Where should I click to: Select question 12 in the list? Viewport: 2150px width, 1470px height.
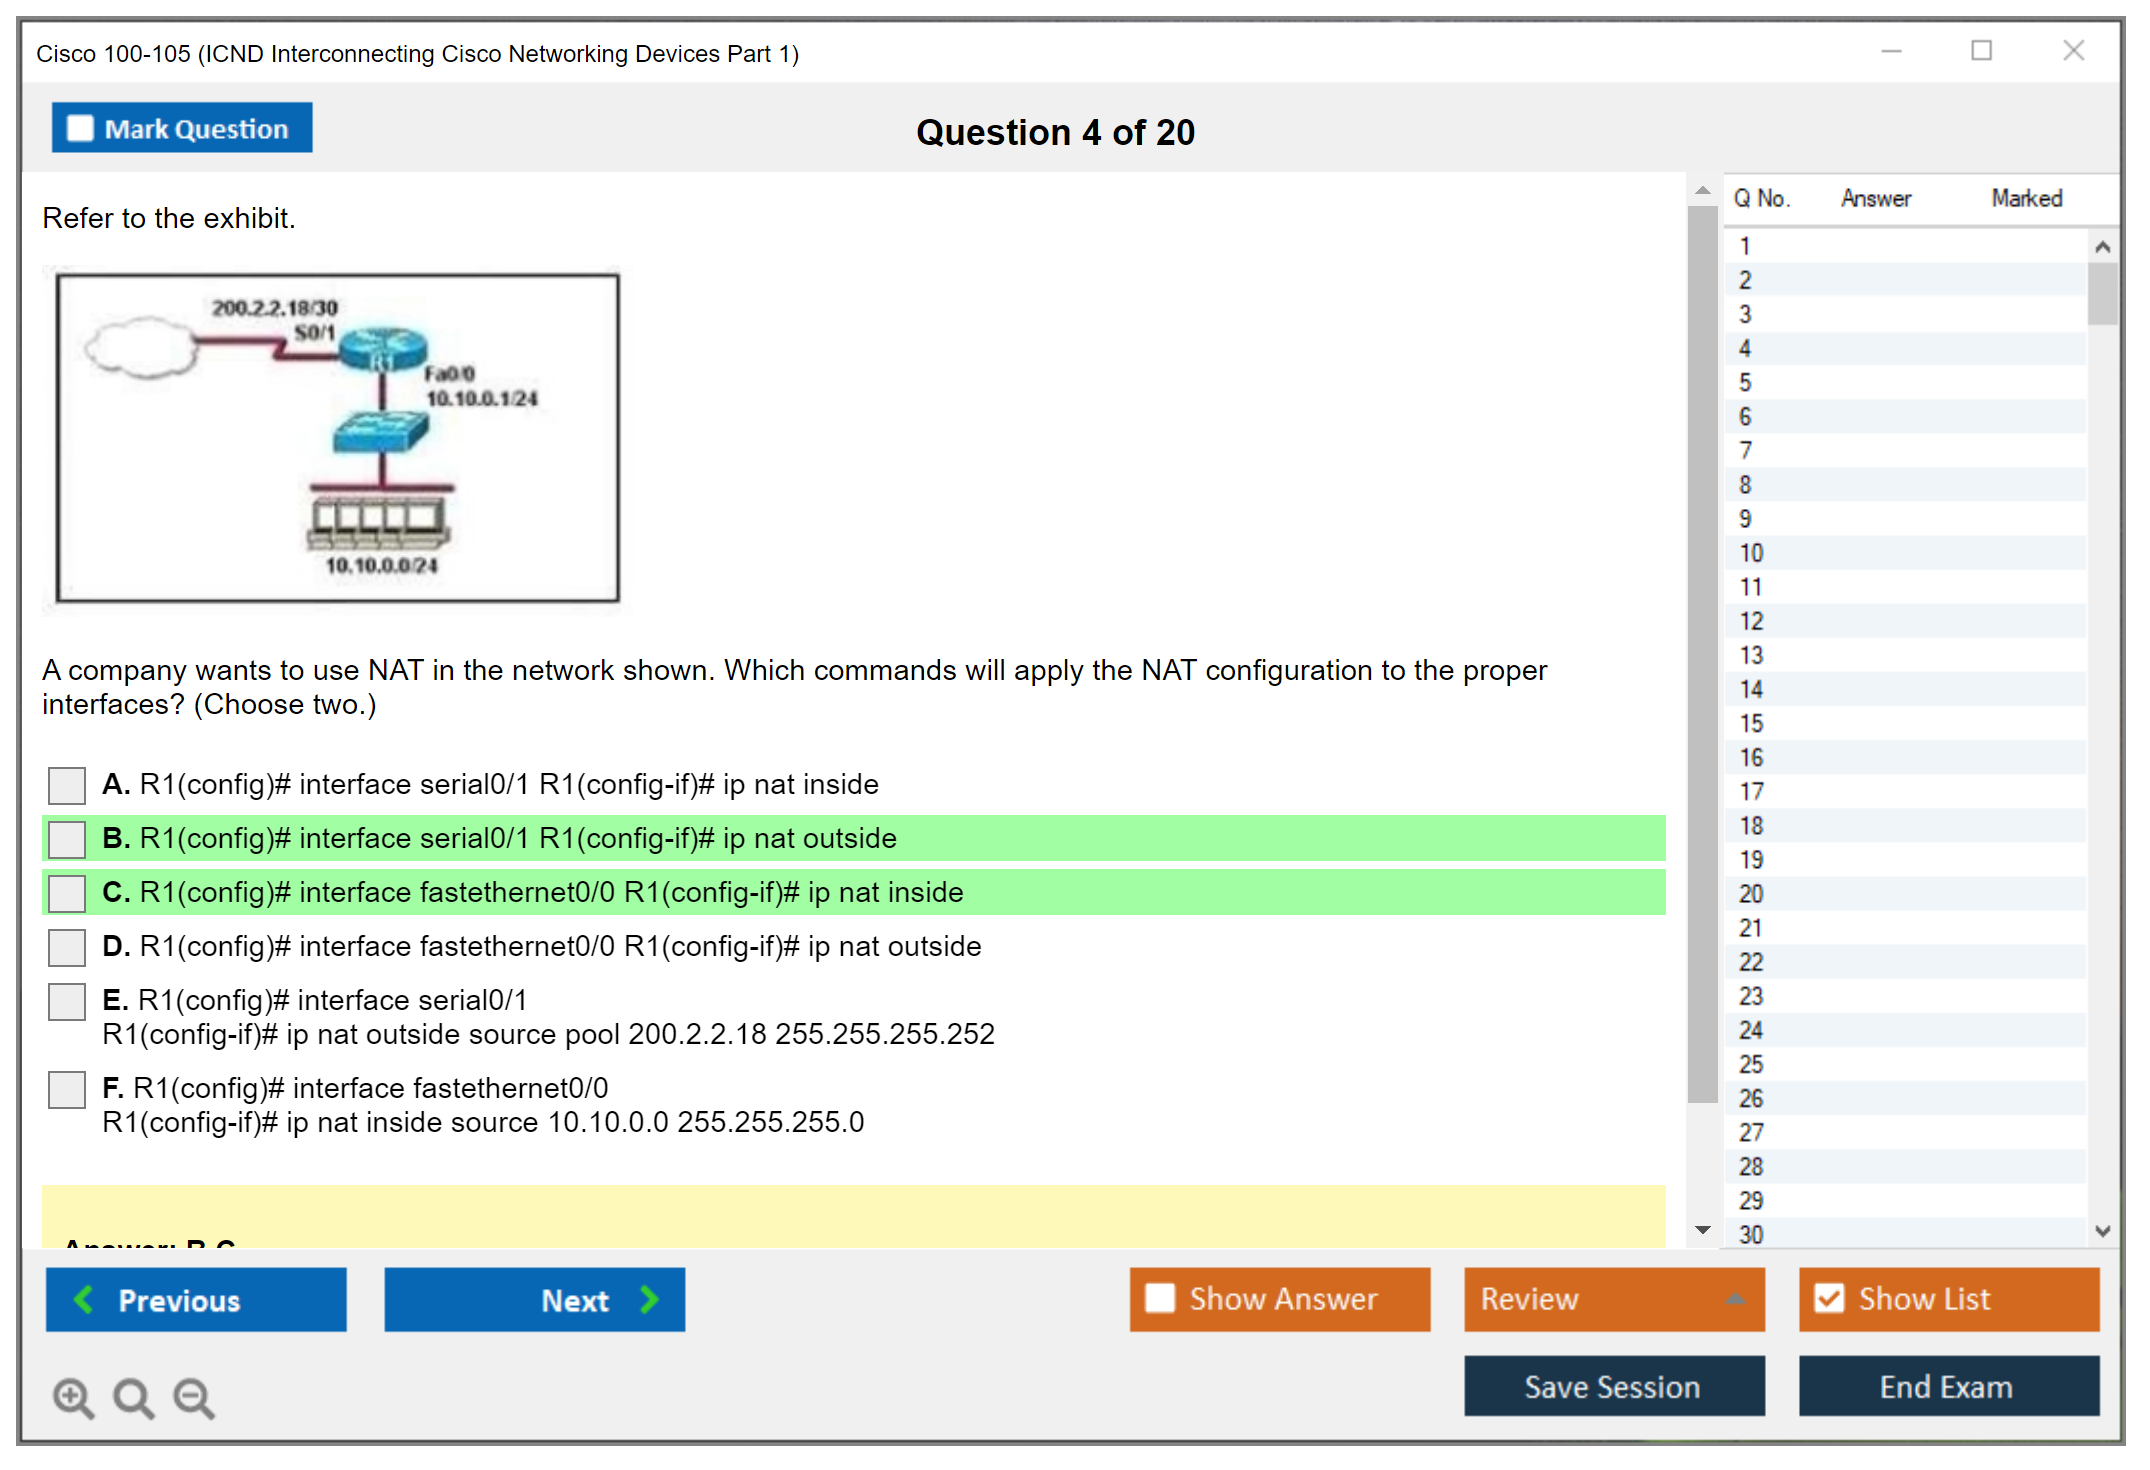pos(1751,621)
